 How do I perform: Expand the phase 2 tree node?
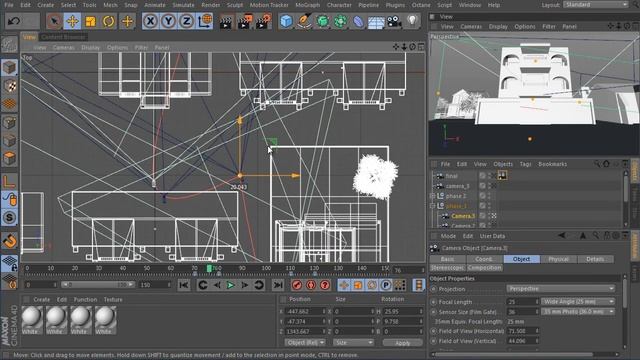[433, 196]
